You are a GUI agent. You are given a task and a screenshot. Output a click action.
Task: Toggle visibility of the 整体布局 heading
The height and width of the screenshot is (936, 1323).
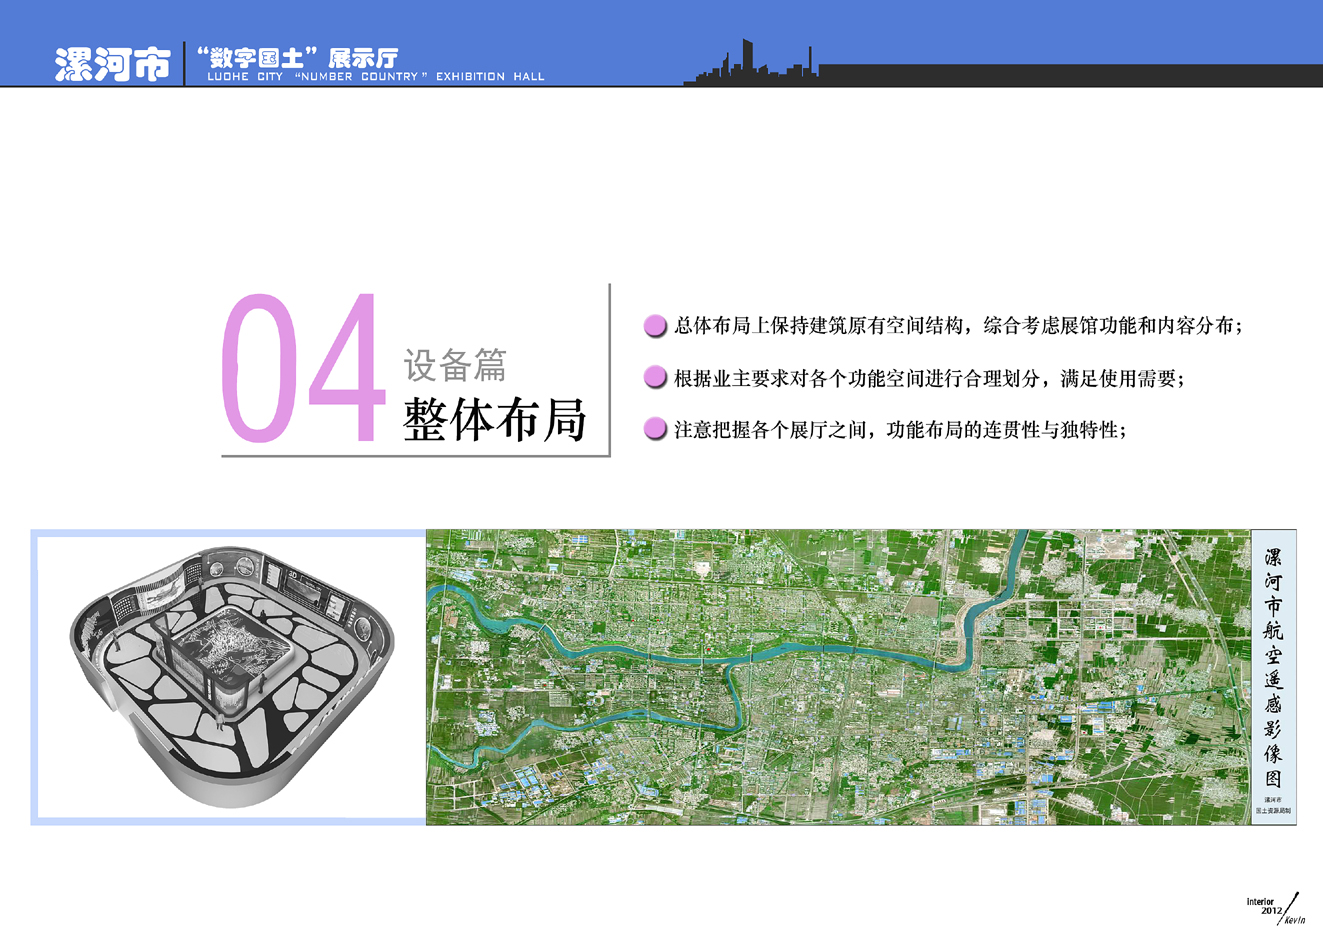[x=495, y=420]
